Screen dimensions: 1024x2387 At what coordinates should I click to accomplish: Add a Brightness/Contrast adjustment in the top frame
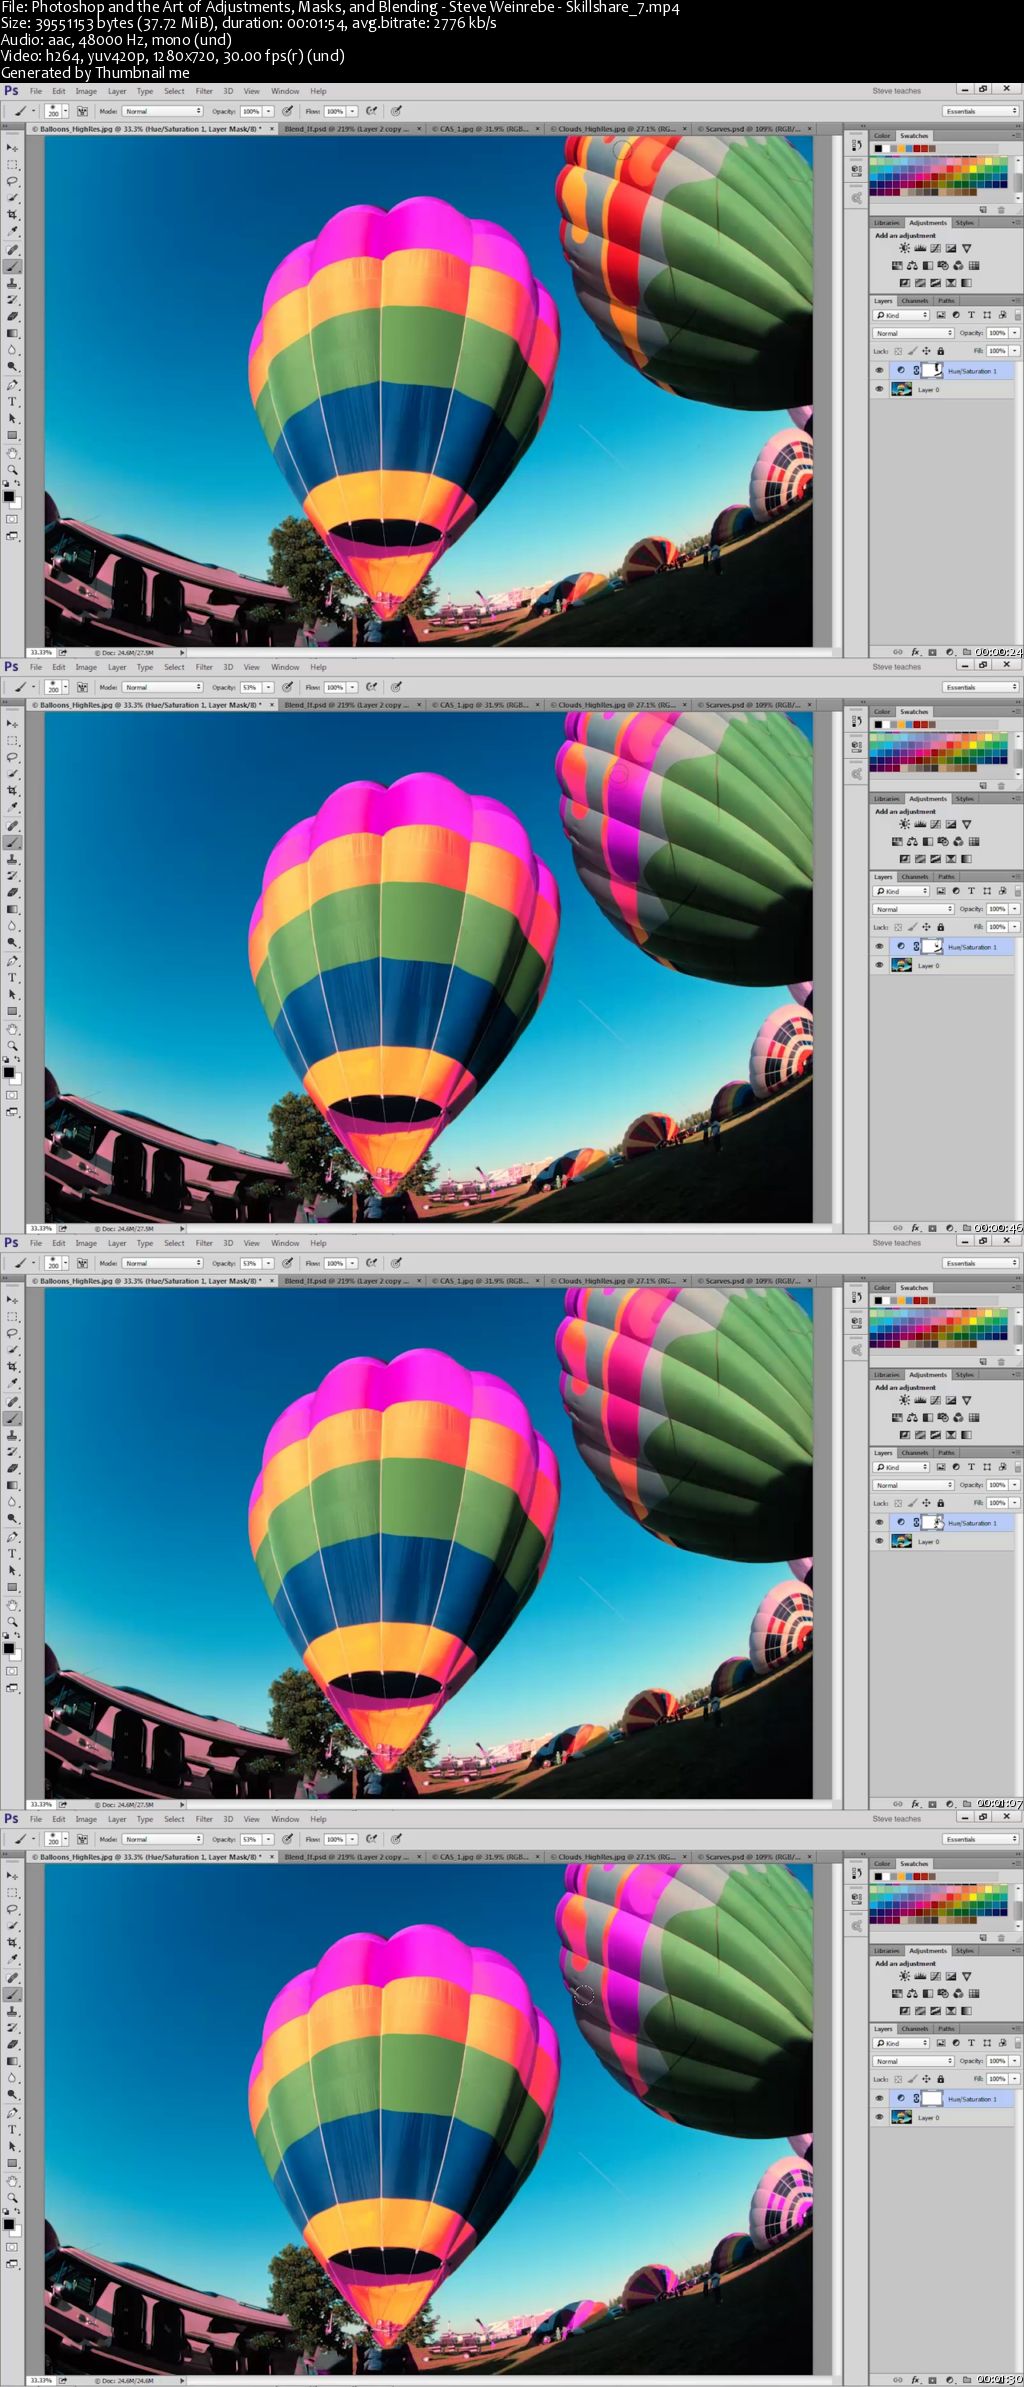[x=904, y=248]
